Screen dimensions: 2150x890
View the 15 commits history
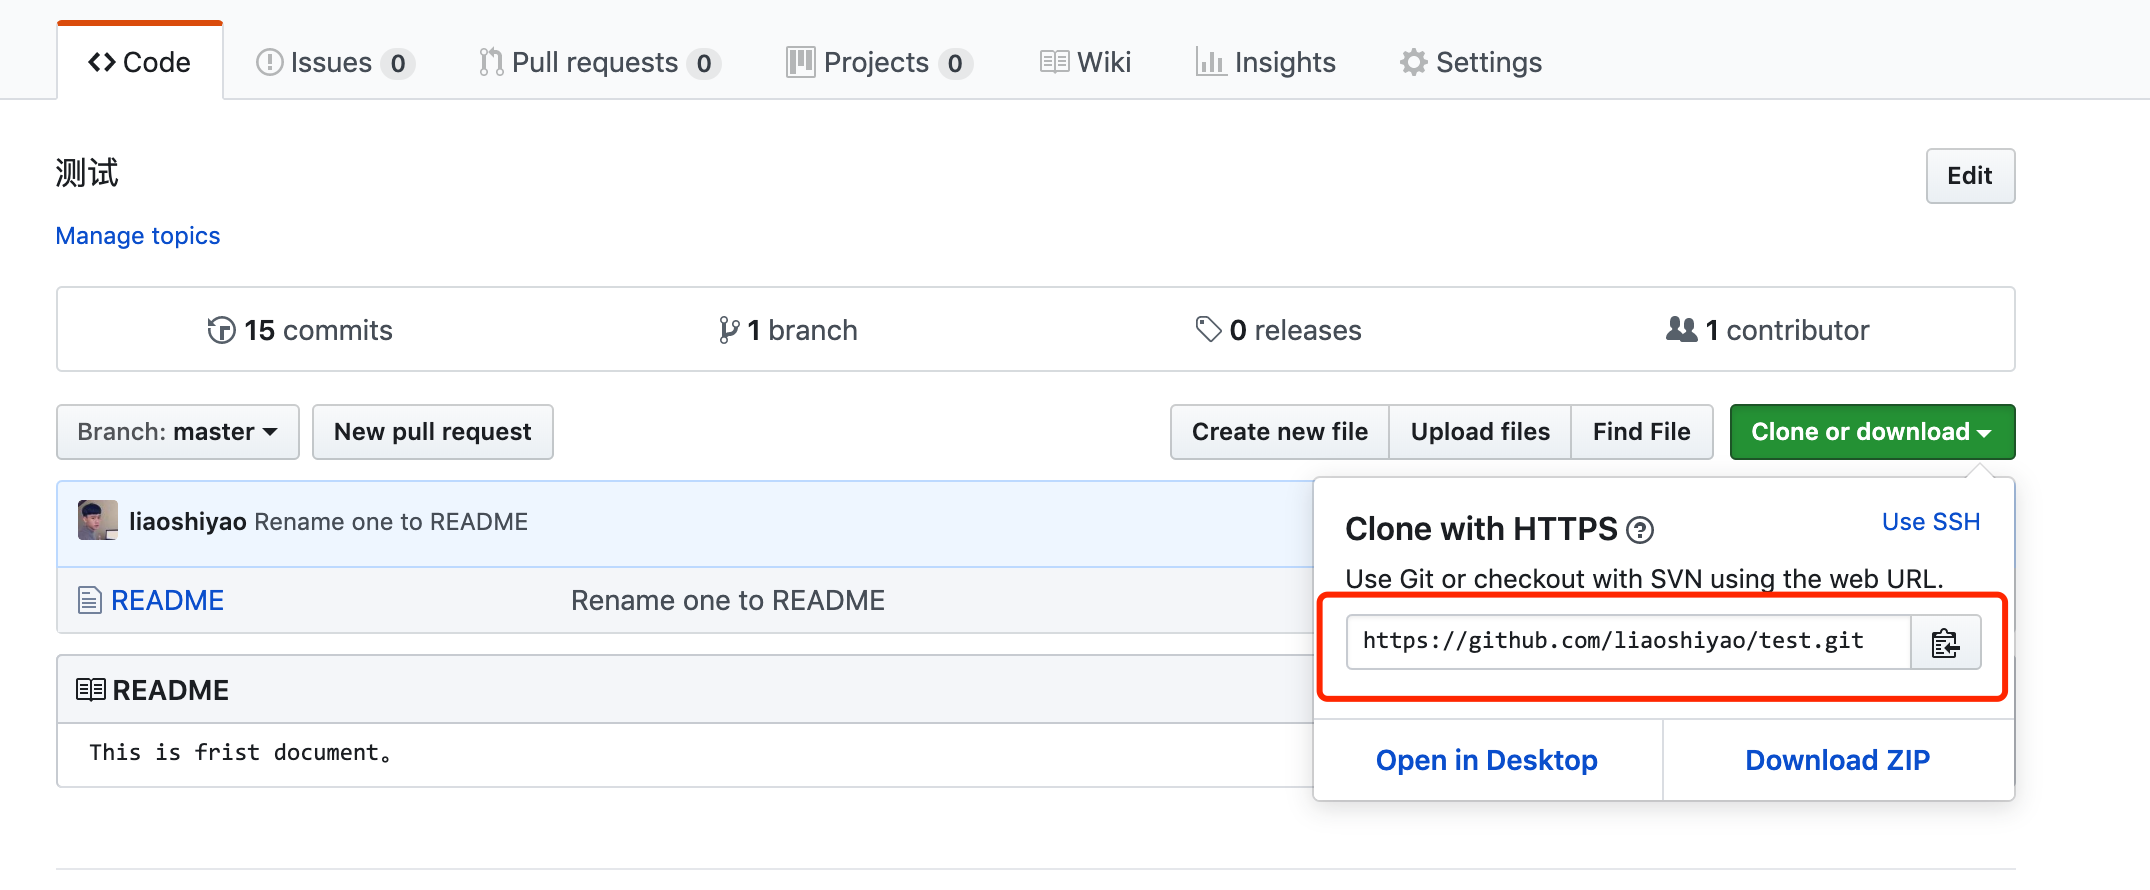[x=300, y=330]
